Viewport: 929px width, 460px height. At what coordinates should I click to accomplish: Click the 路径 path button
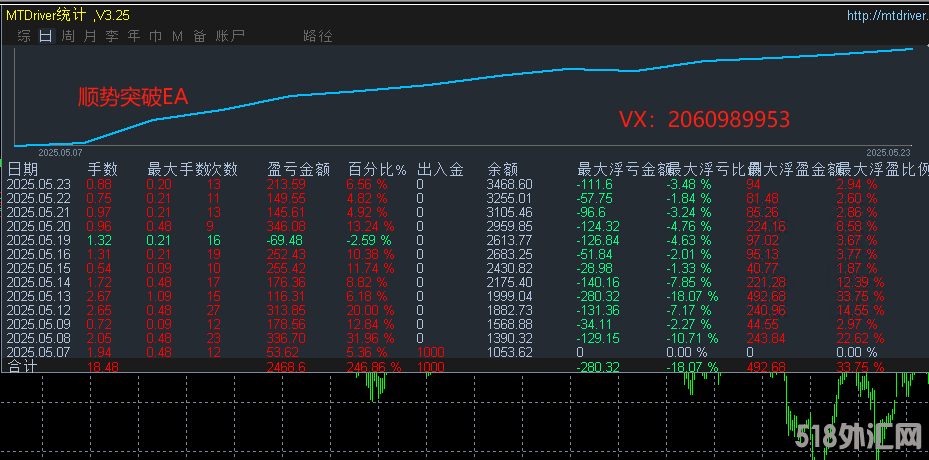coord(317,36)
